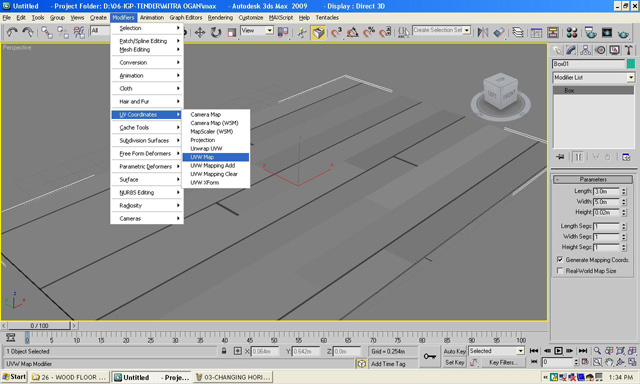640x384 pixels.
Task: Toggle the Selection Lock padlock
Action: pyautogui.click(x=224, y=351)
